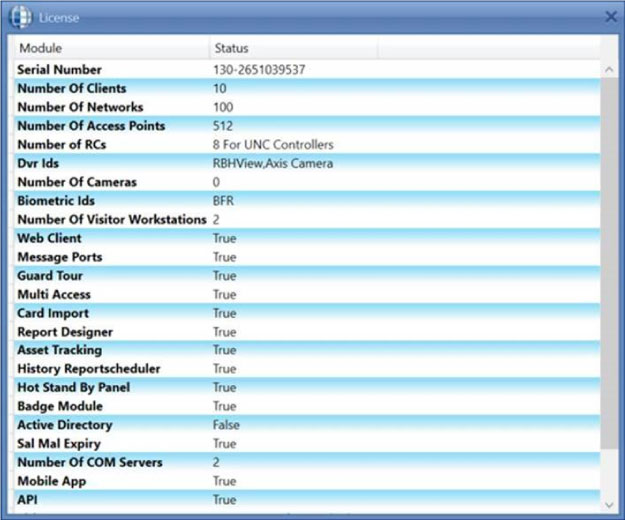Close the License dialog
Screen dimensions: 625x520
pos(611,16)
